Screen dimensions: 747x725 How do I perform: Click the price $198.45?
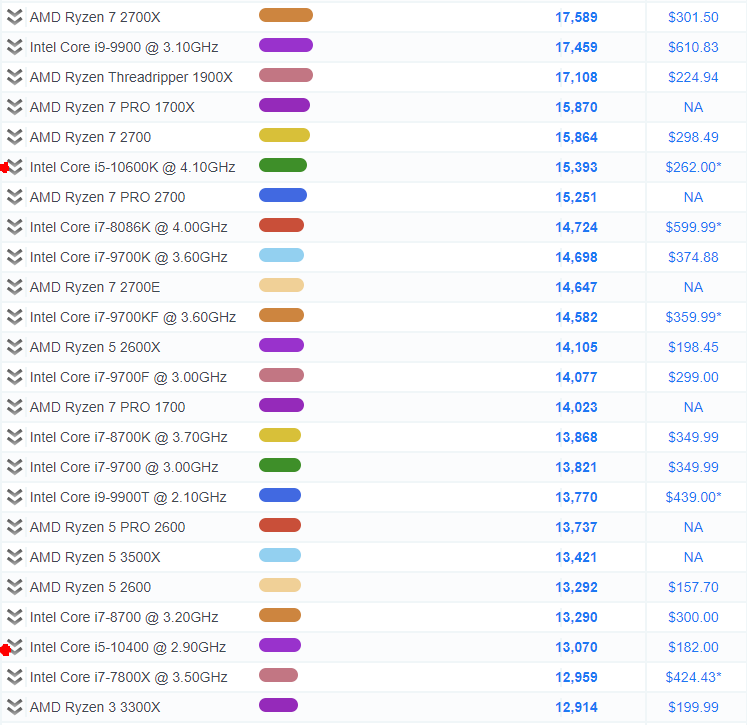tap(693, 347)
